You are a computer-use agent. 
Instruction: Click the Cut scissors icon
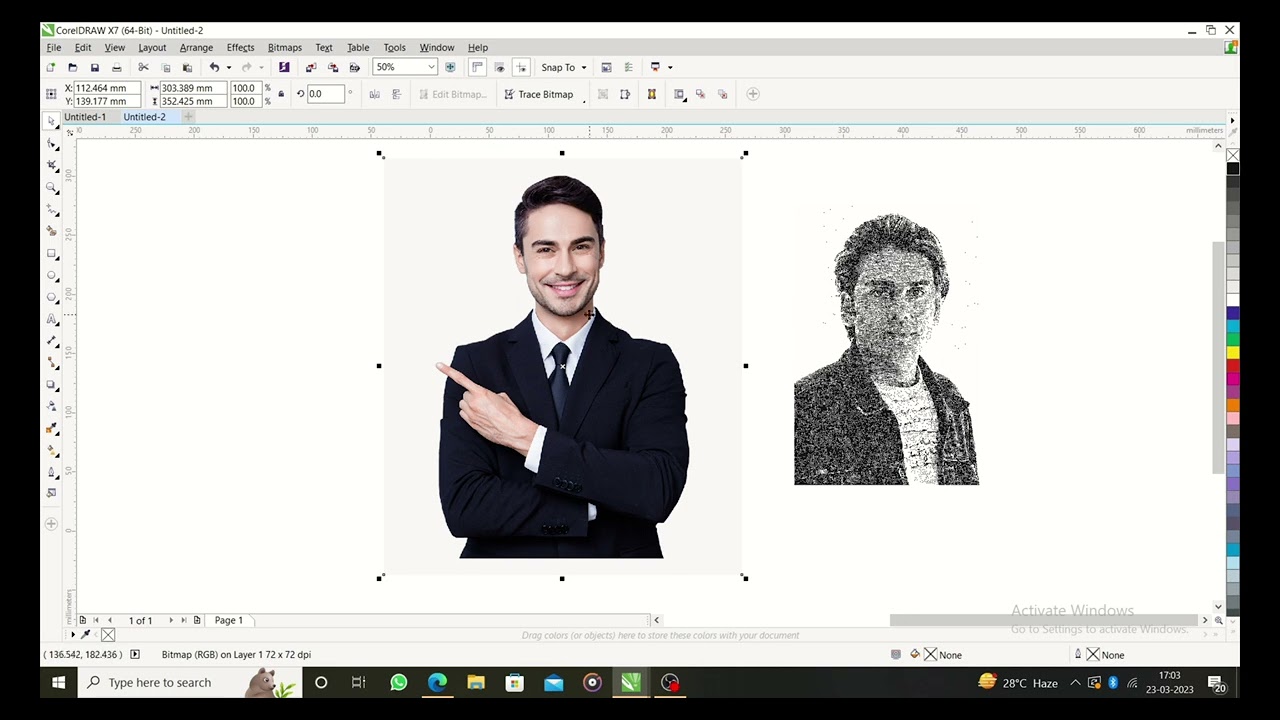[x=144, y=67]
